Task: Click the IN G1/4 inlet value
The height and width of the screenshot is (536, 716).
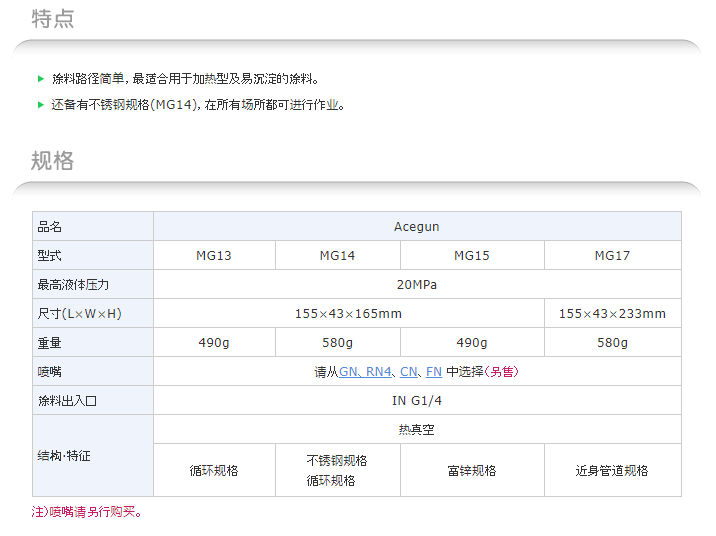Action: click(417, 400)
